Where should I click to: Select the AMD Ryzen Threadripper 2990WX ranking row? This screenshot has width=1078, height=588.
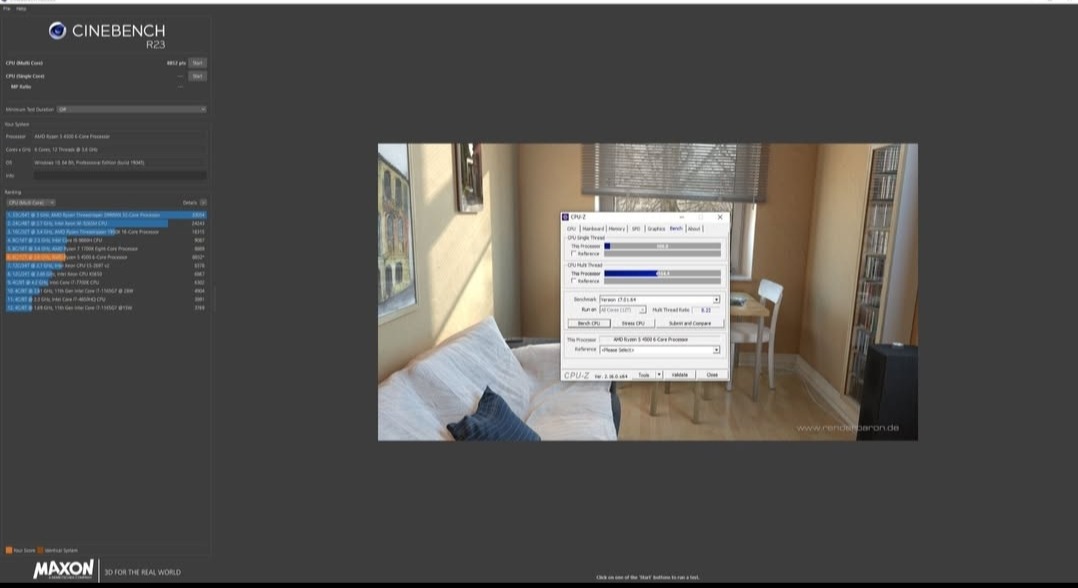pyautogui.click(x=106, y=215)
